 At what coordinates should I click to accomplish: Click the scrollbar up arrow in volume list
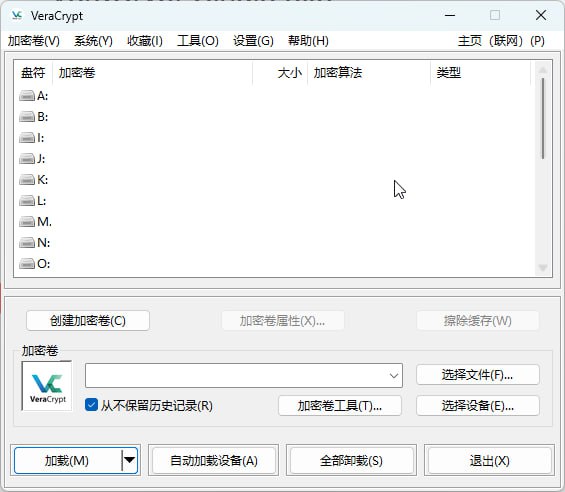[x=543, y=70]
